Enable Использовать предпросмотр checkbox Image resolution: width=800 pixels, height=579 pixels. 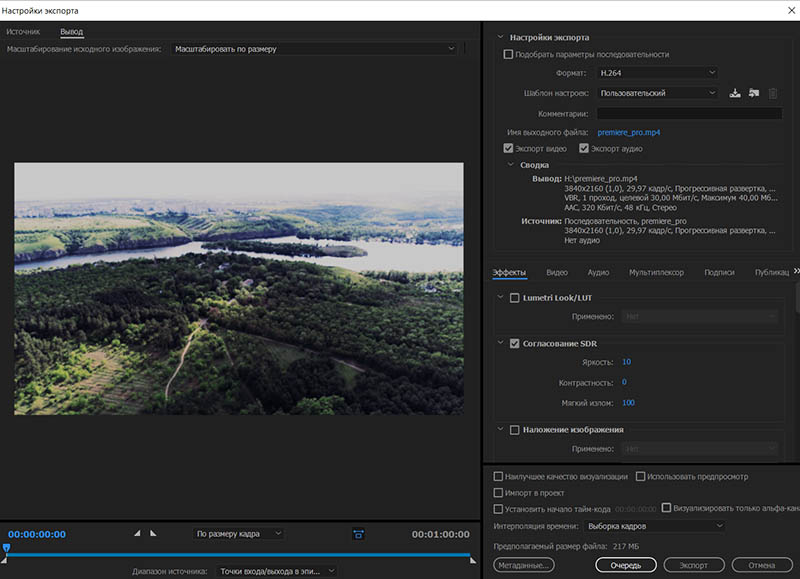(640, 476)
